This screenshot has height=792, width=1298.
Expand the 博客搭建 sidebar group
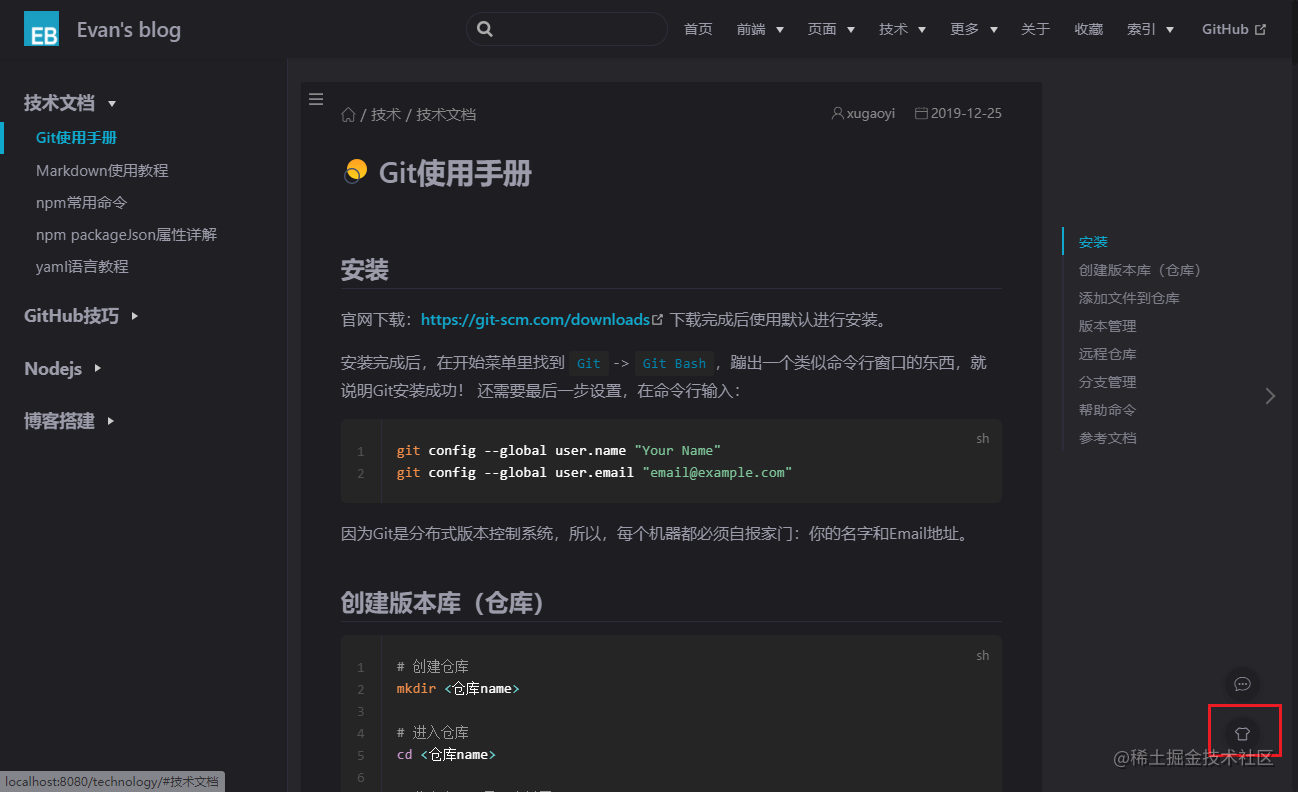tap(69, 421)
